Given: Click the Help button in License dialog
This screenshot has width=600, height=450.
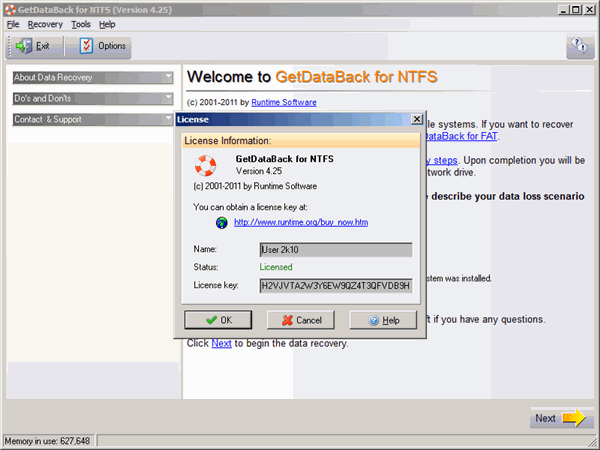Looking at the screenshot, I should pos(383,320).
